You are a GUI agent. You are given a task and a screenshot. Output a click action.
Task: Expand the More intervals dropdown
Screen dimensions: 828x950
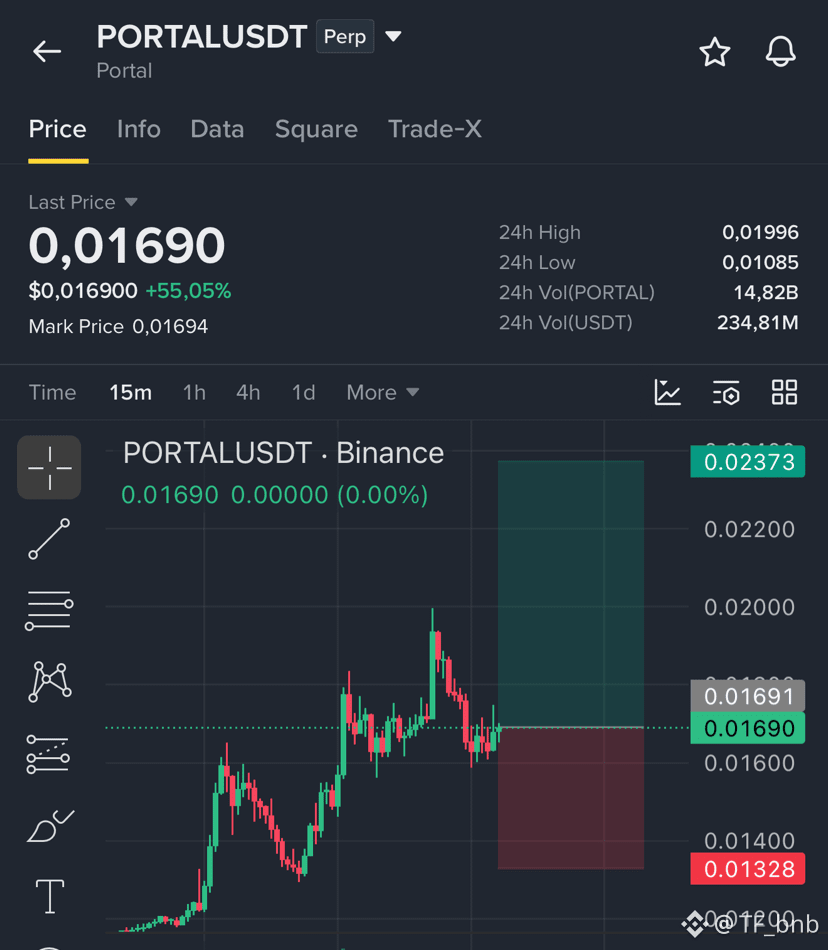point(382,393)
